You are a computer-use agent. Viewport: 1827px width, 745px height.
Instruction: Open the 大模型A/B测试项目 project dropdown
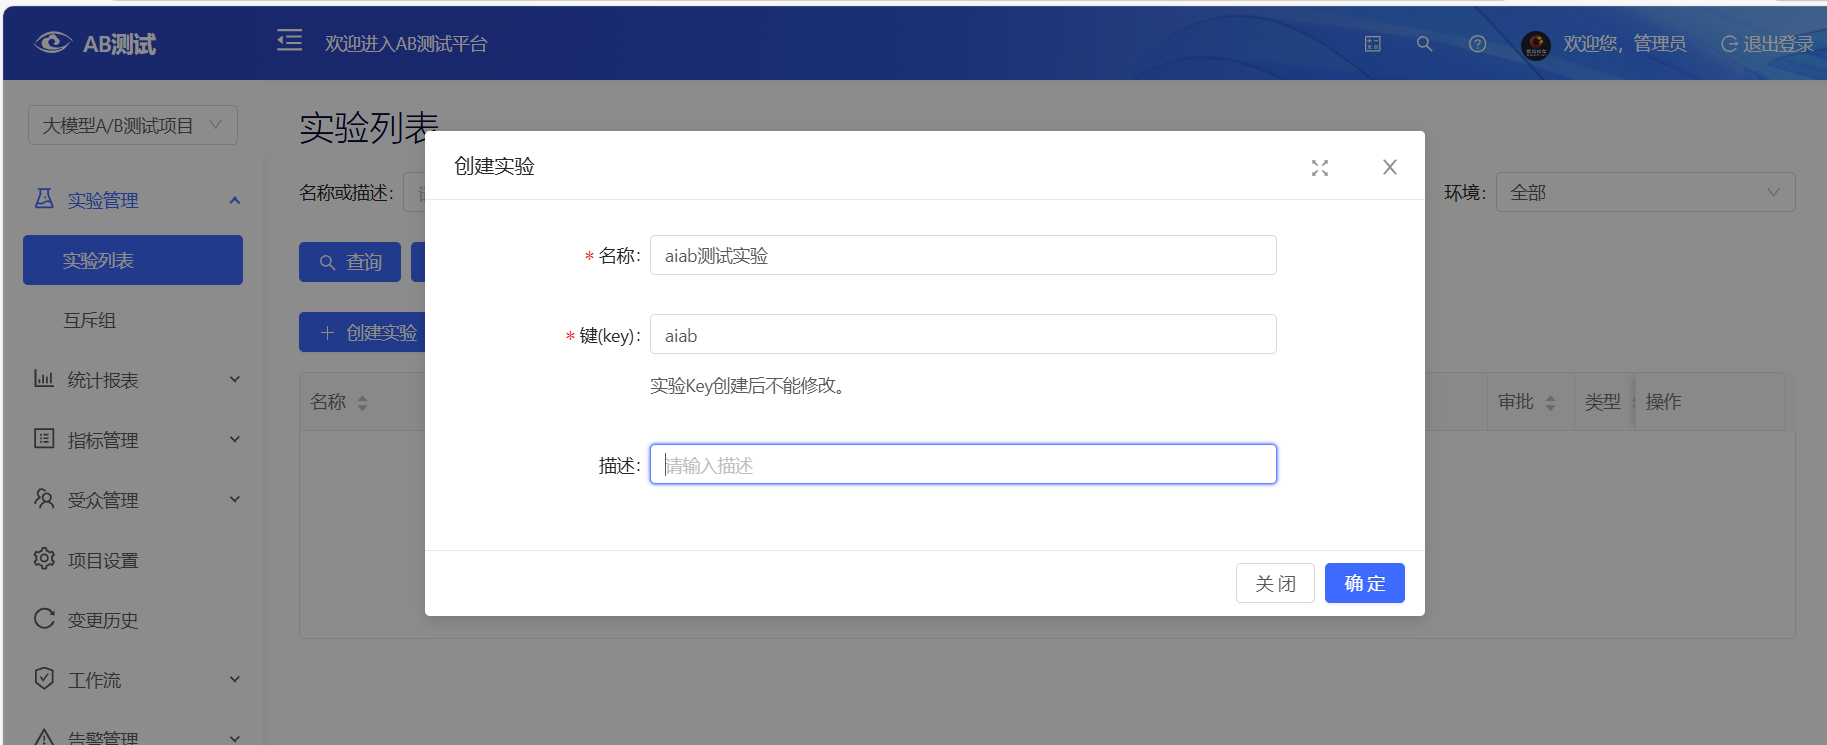coord(132,125)
